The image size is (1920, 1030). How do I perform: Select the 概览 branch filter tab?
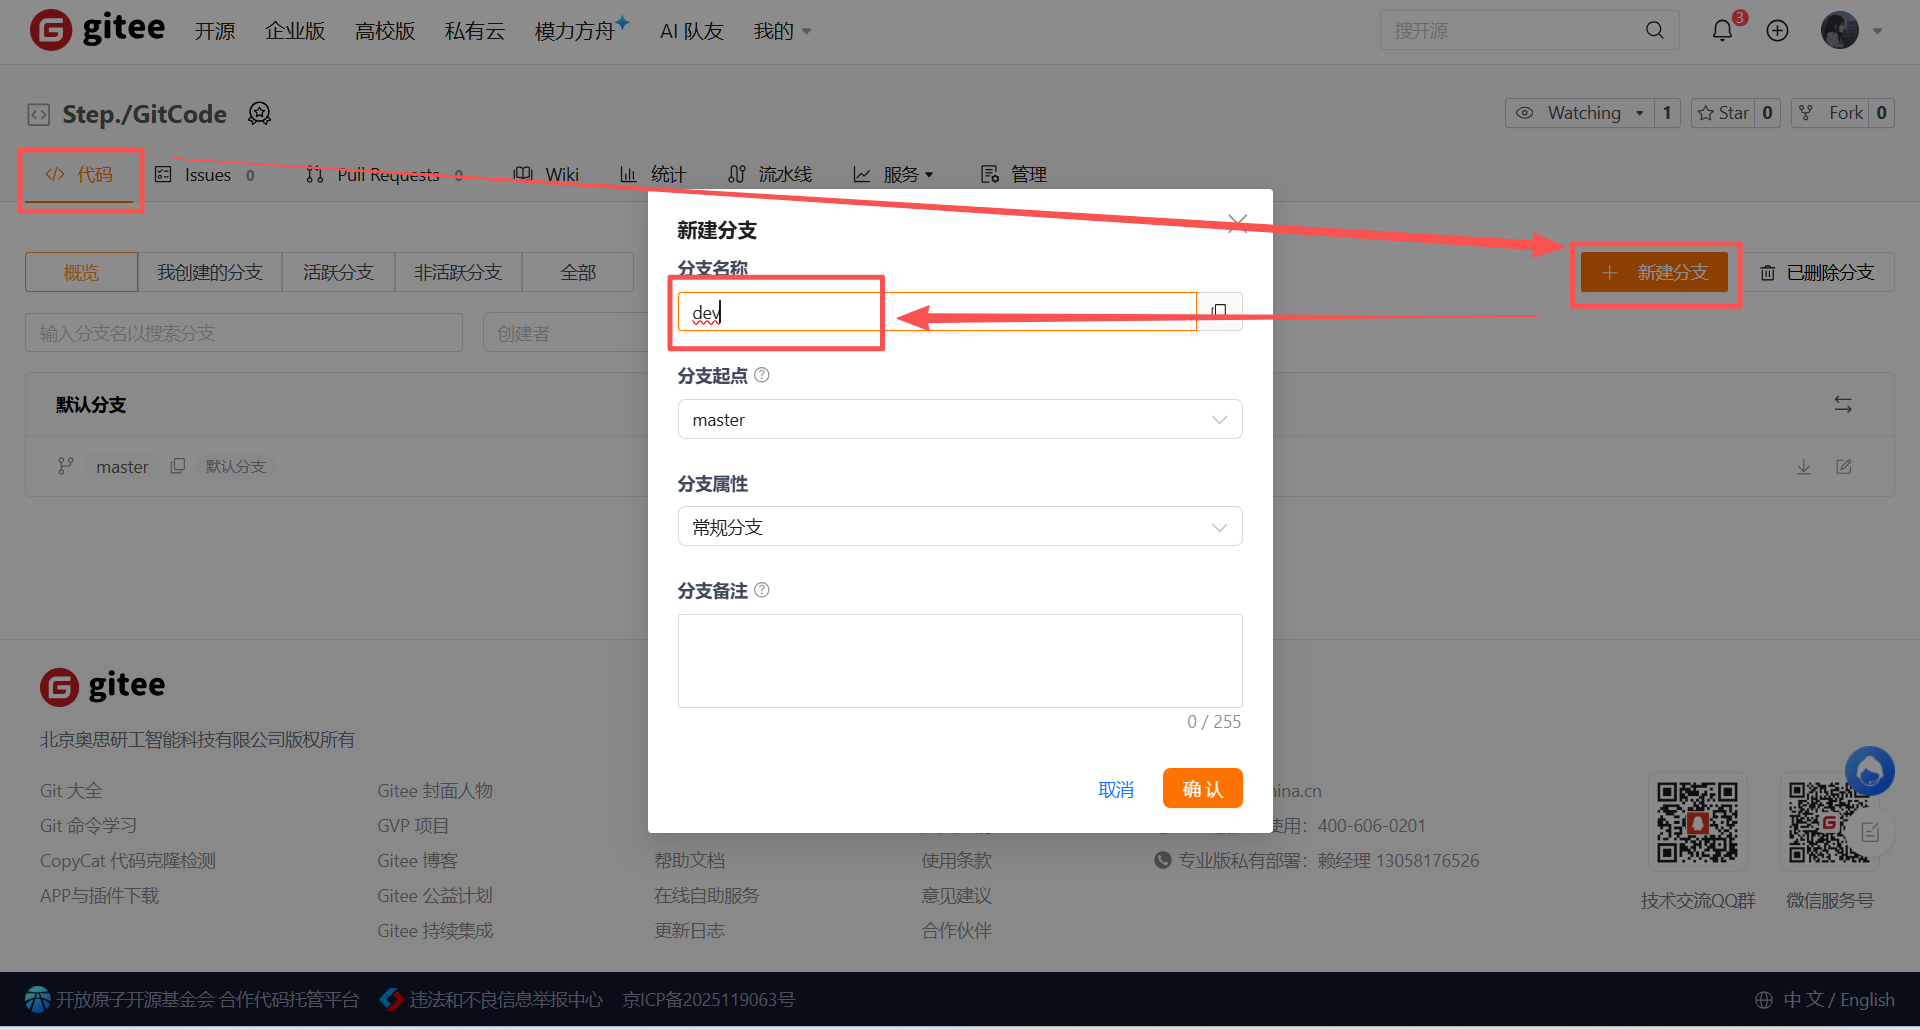[x=81, y=272]
